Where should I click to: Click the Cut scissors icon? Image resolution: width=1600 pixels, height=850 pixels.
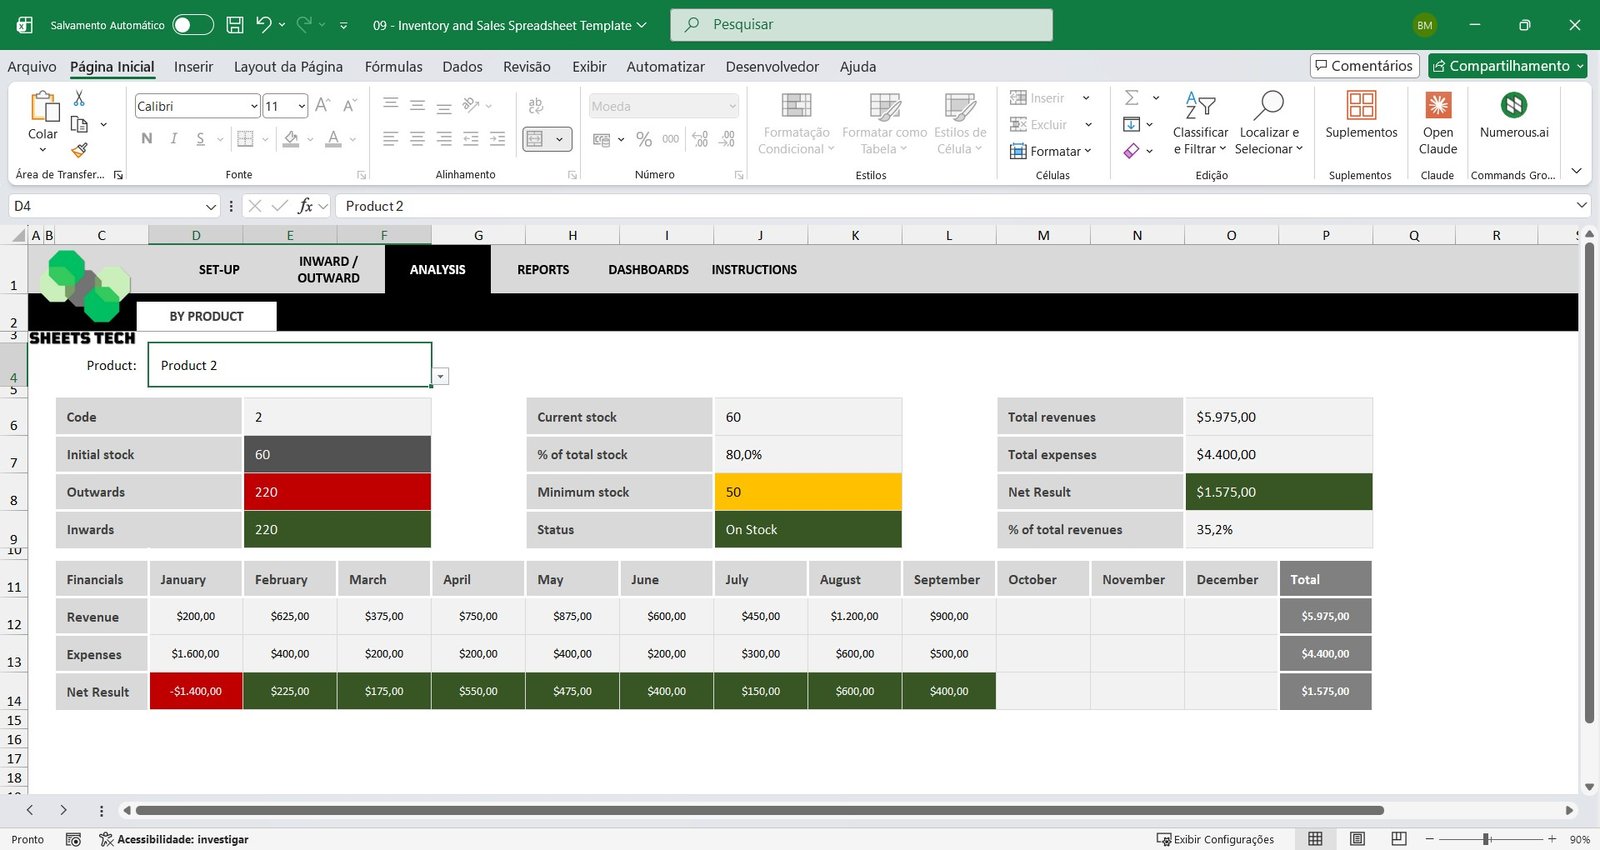point(79,98)
